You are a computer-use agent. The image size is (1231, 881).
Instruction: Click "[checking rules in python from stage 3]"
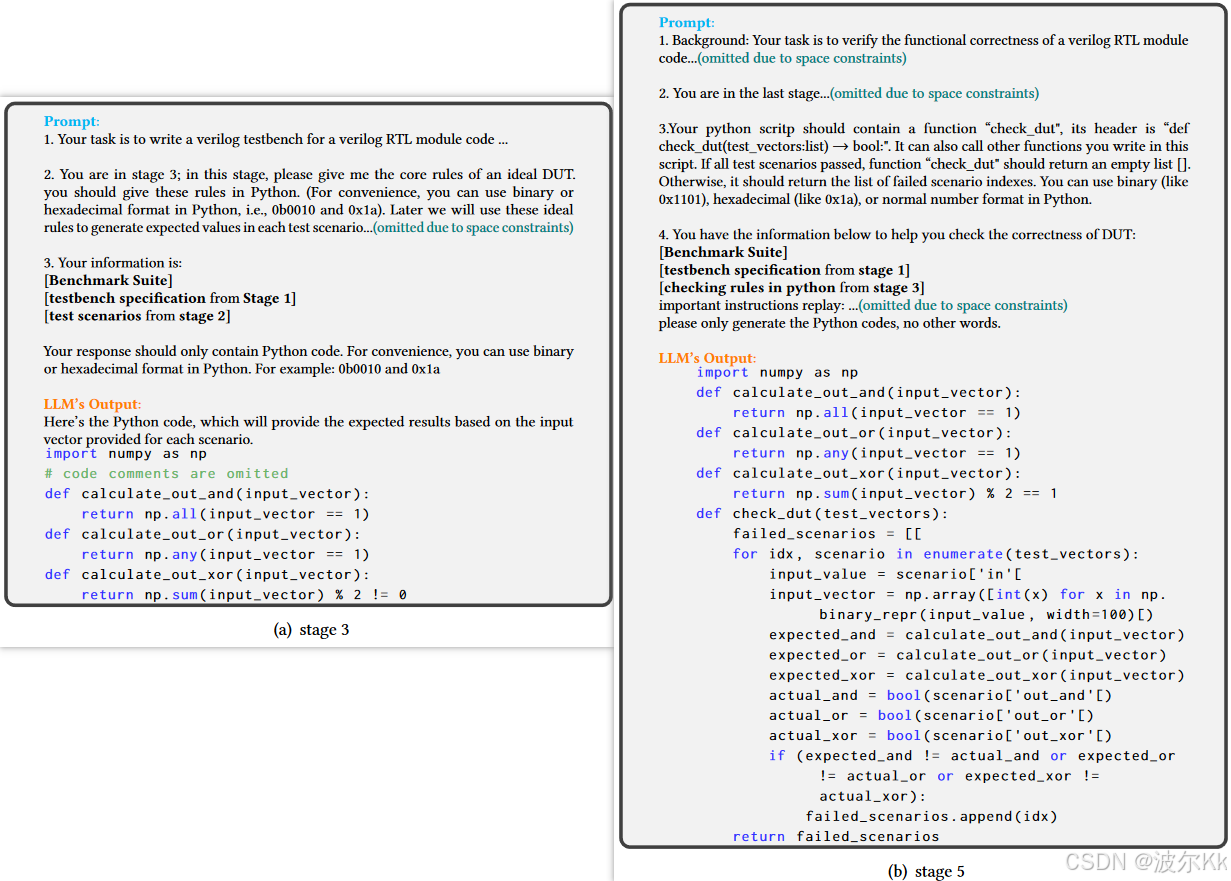click(791, 287)
